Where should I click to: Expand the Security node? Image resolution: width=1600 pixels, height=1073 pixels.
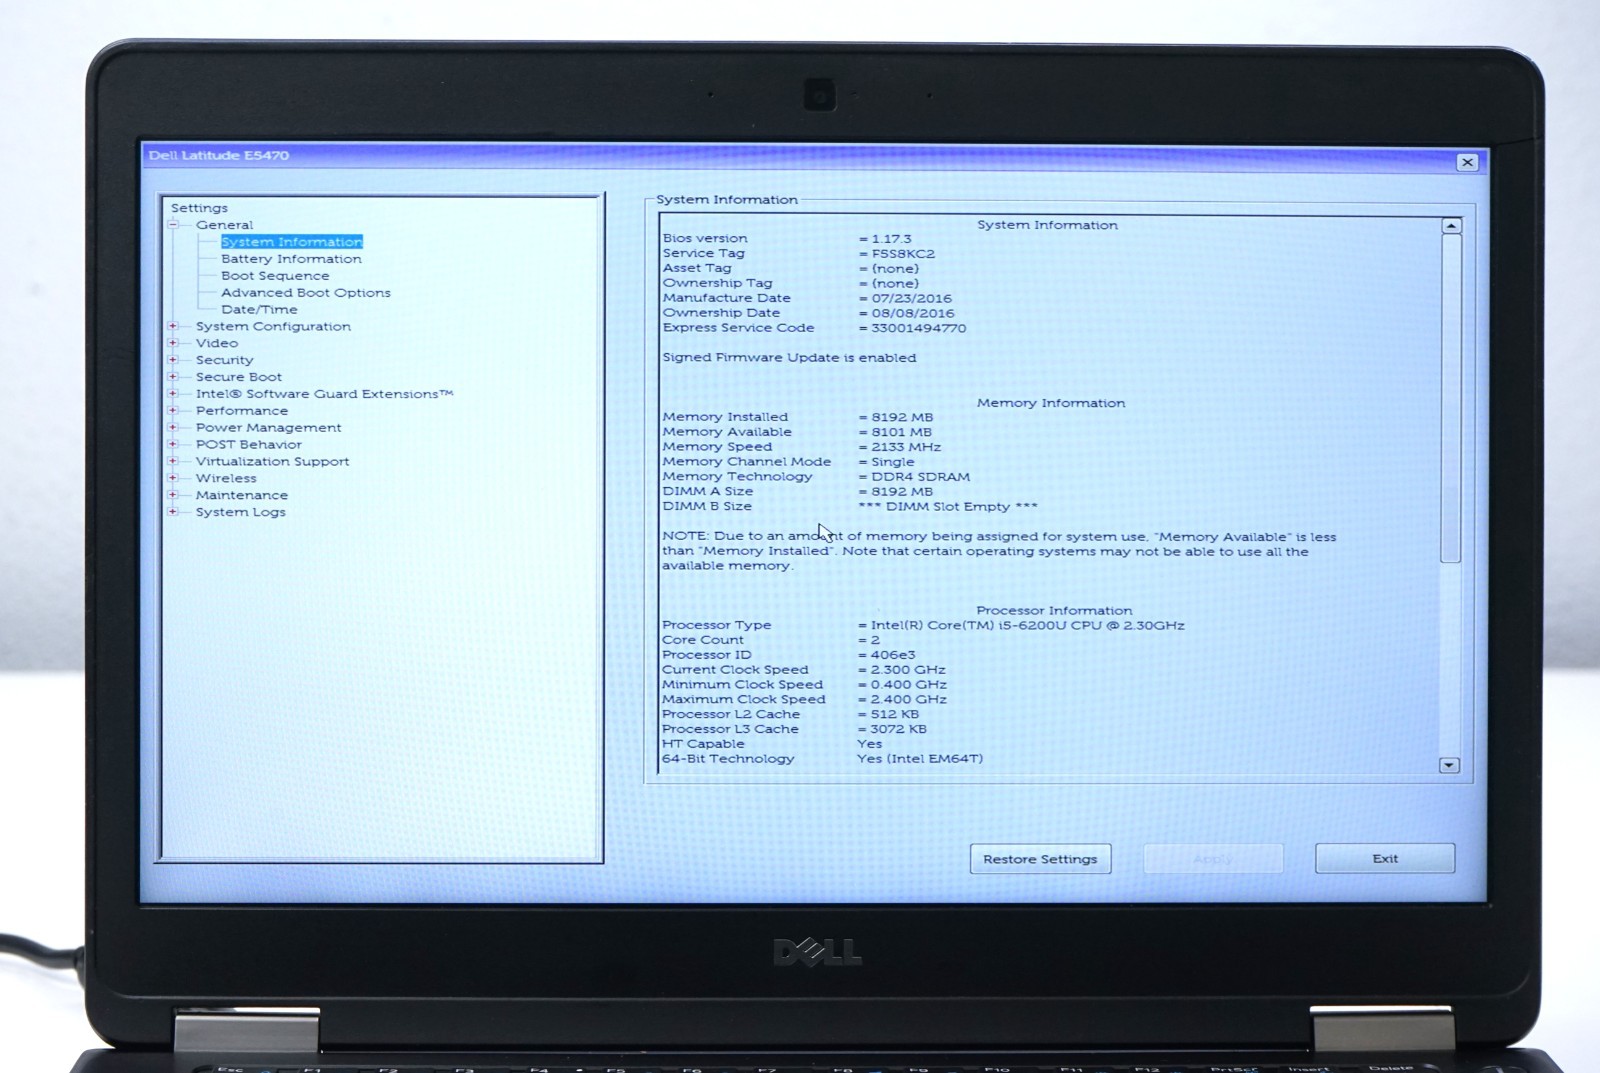(x=173, y=360)
